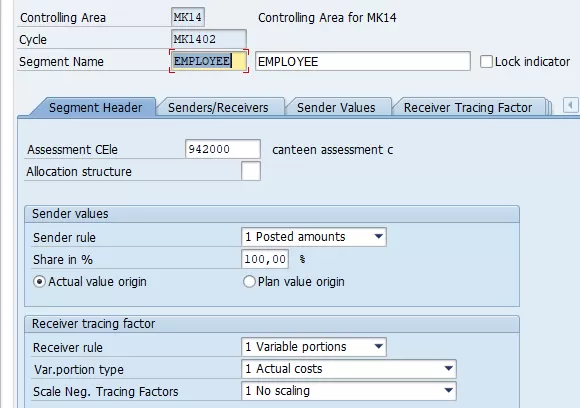Focus the Allocation structure input box

tap(251, 171)
